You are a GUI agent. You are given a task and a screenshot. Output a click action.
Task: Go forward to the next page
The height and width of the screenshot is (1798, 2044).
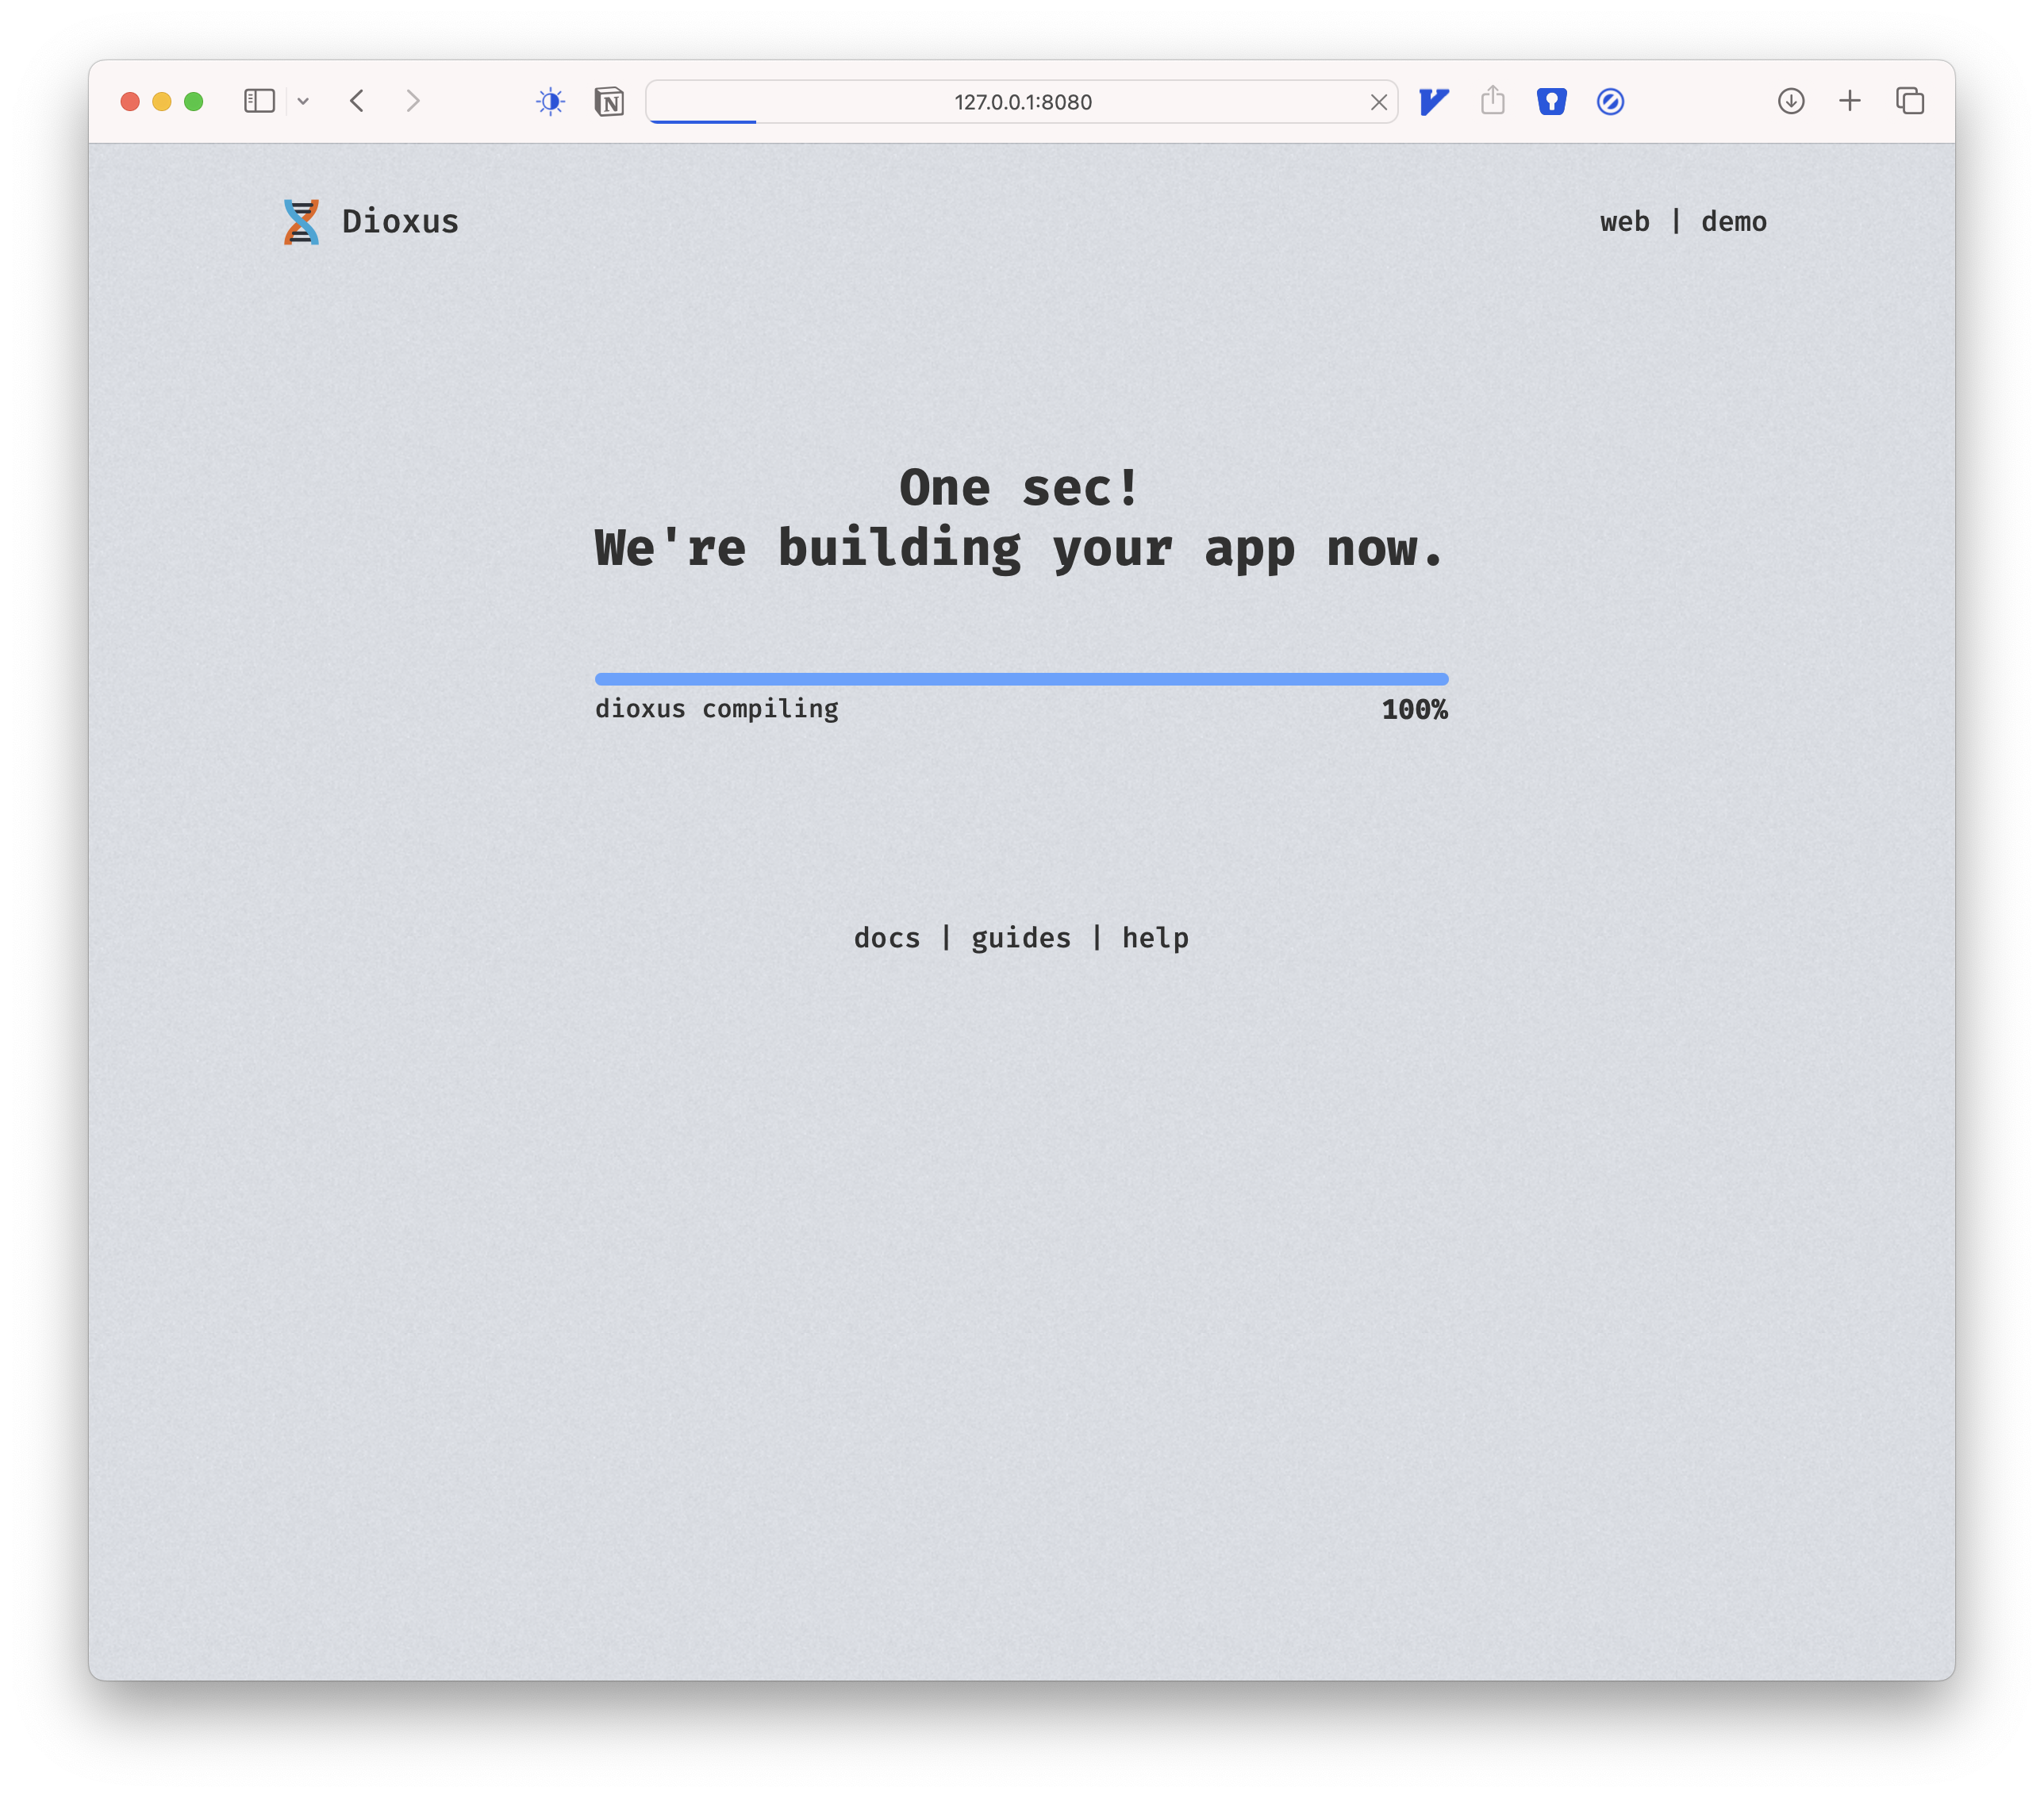[413, 101]
